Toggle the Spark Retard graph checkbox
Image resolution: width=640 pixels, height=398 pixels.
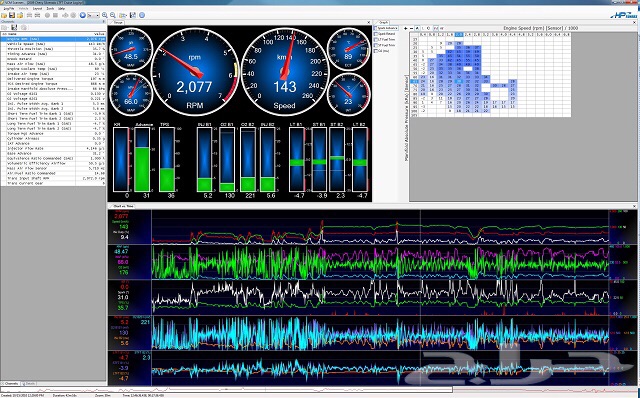tap(376, 34)
